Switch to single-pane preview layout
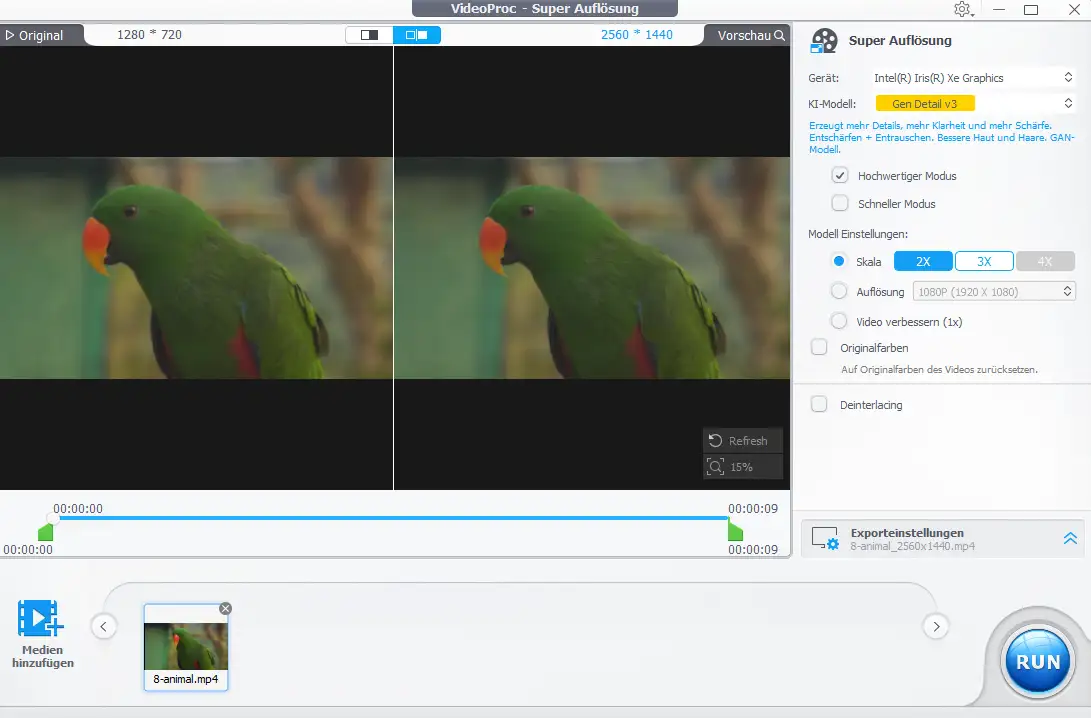Viewport: 1091px width, 718px height. [x=369, y=35]
